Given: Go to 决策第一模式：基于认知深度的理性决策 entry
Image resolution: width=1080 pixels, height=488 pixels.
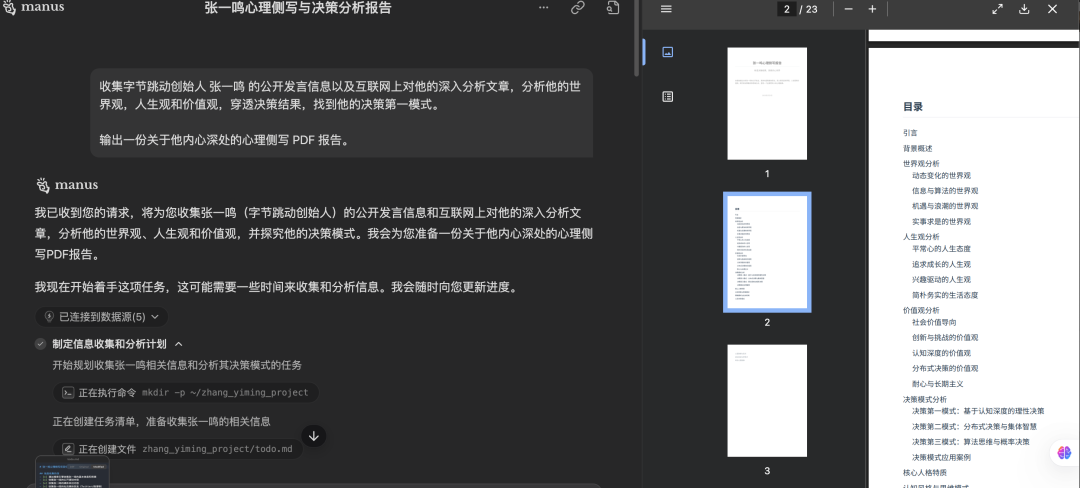Looking at the screenshot, I should click(978, 411).
